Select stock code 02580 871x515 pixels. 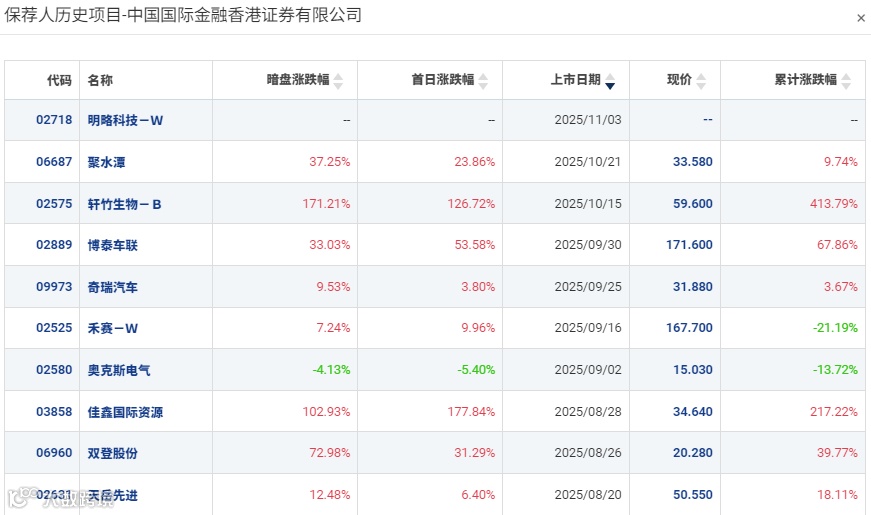[x=54, y=369]
